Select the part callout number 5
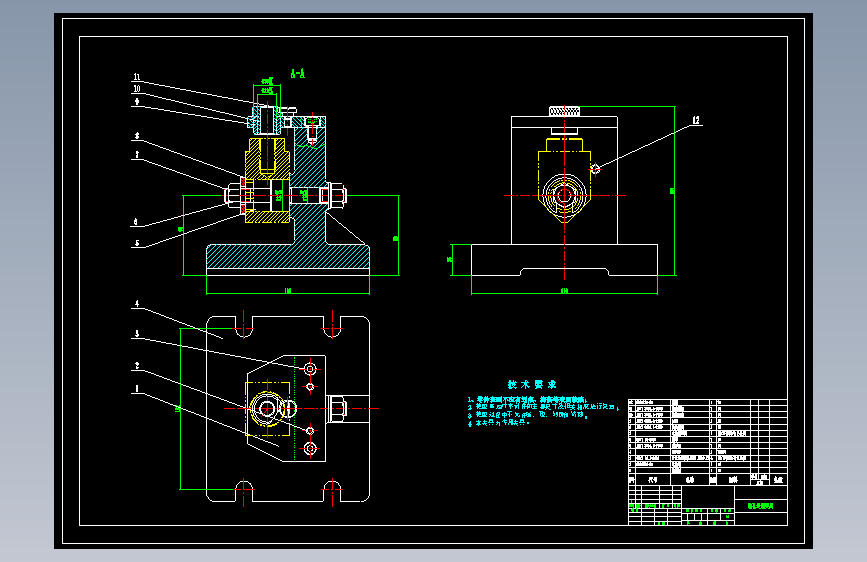 tap(137, 243)
